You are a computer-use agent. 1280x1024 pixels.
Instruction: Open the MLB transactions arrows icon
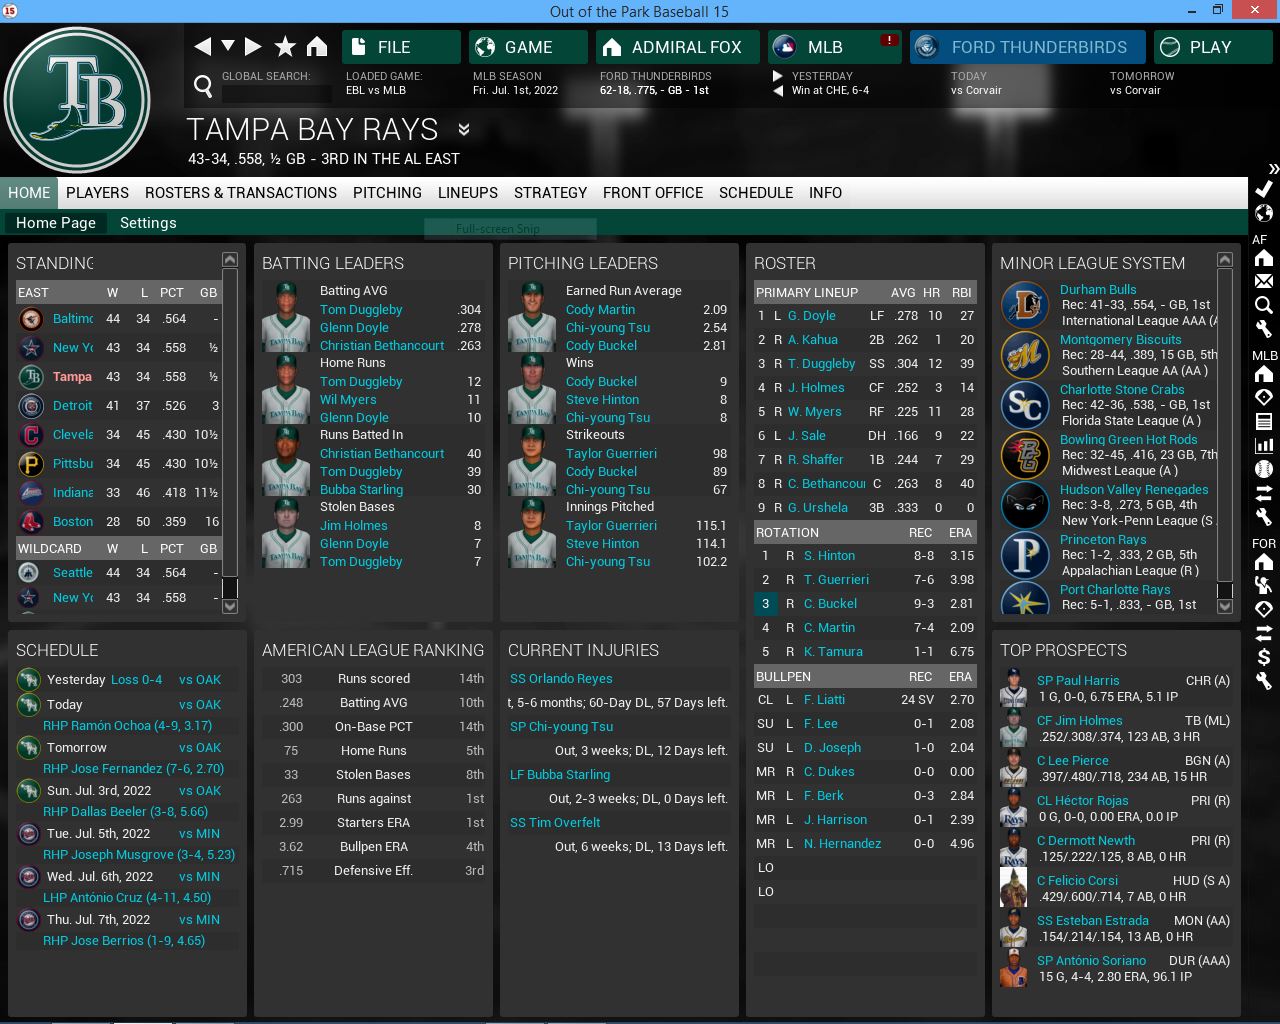[1264, 492]
